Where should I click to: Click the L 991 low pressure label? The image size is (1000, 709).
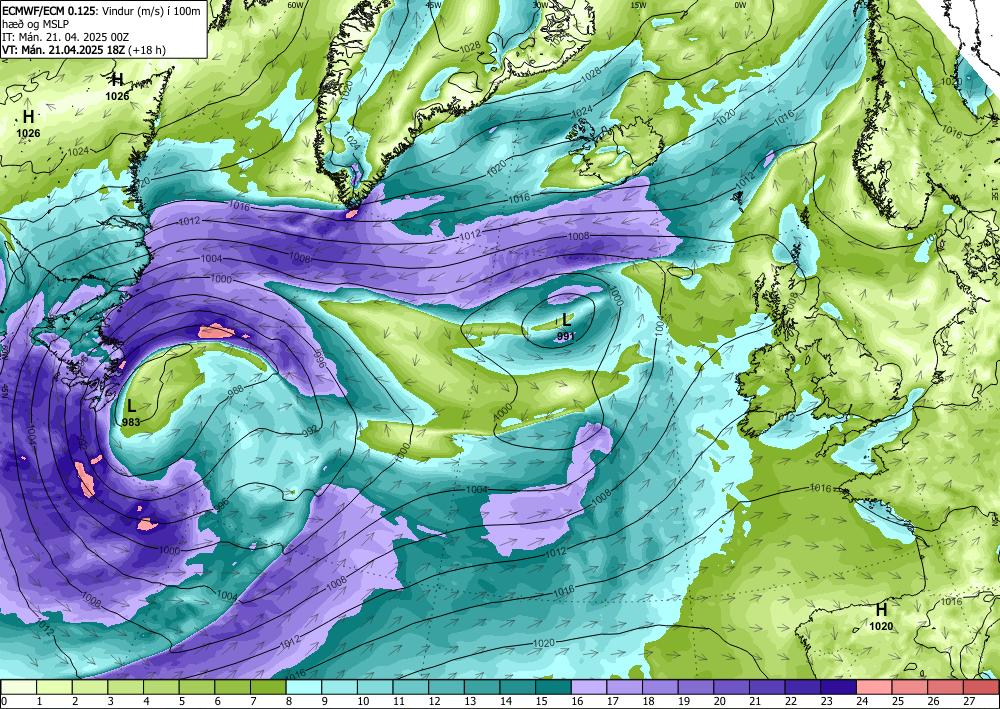pyautogui.click(x=566, y=327)
